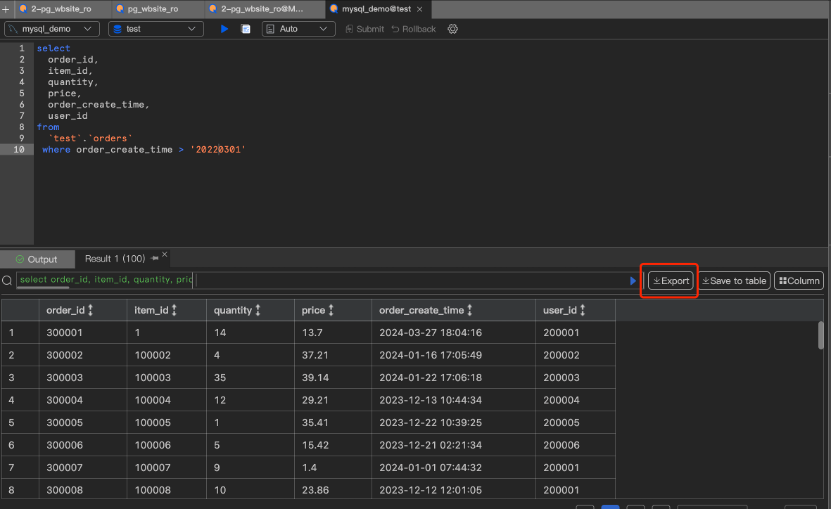Click the icon right of the run button
Image resolution: width=832 pixels, height=510 pixels.
[x=245, y=29]
